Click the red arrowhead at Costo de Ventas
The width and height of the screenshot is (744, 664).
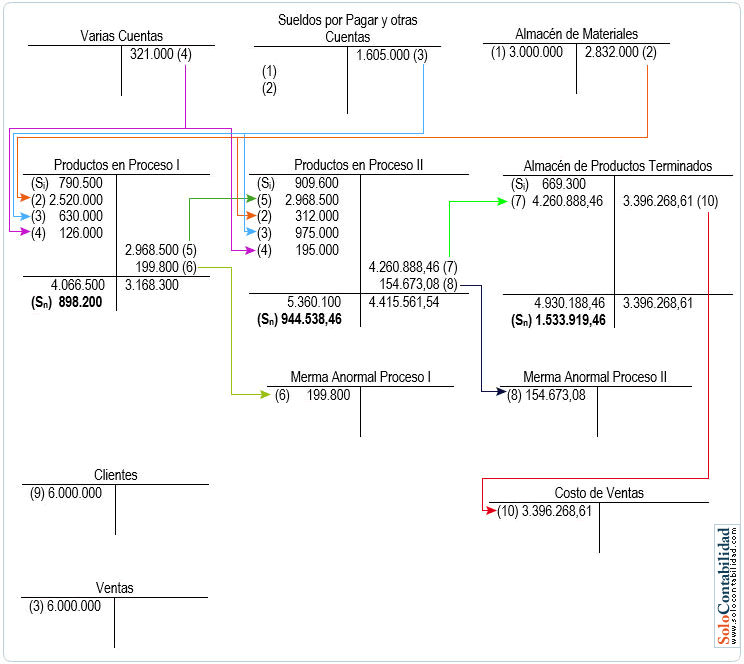[489, 511]
